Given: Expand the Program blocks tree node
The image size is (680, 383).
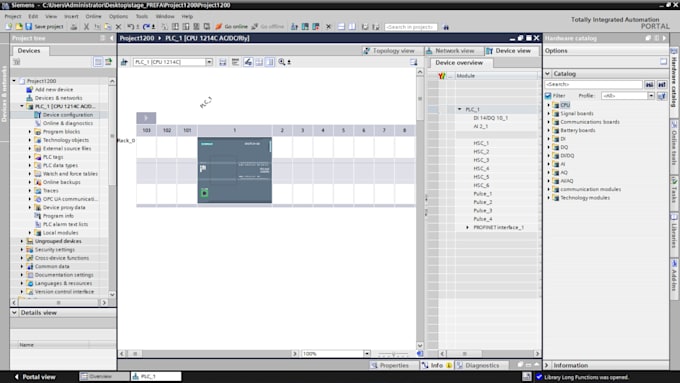Looking at the screenshot, I should pos(30,131).
